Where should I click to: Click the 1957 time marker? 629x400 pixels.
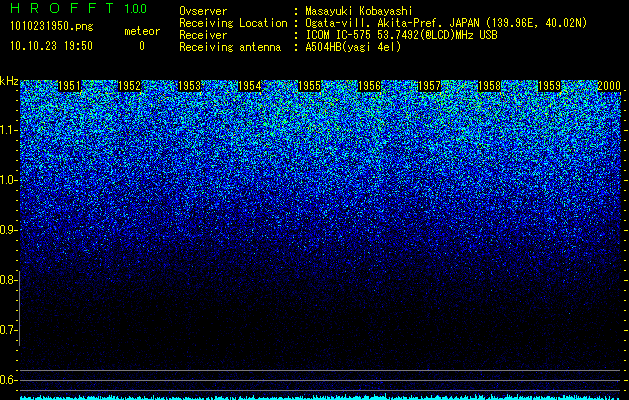[x=429, y=86]
